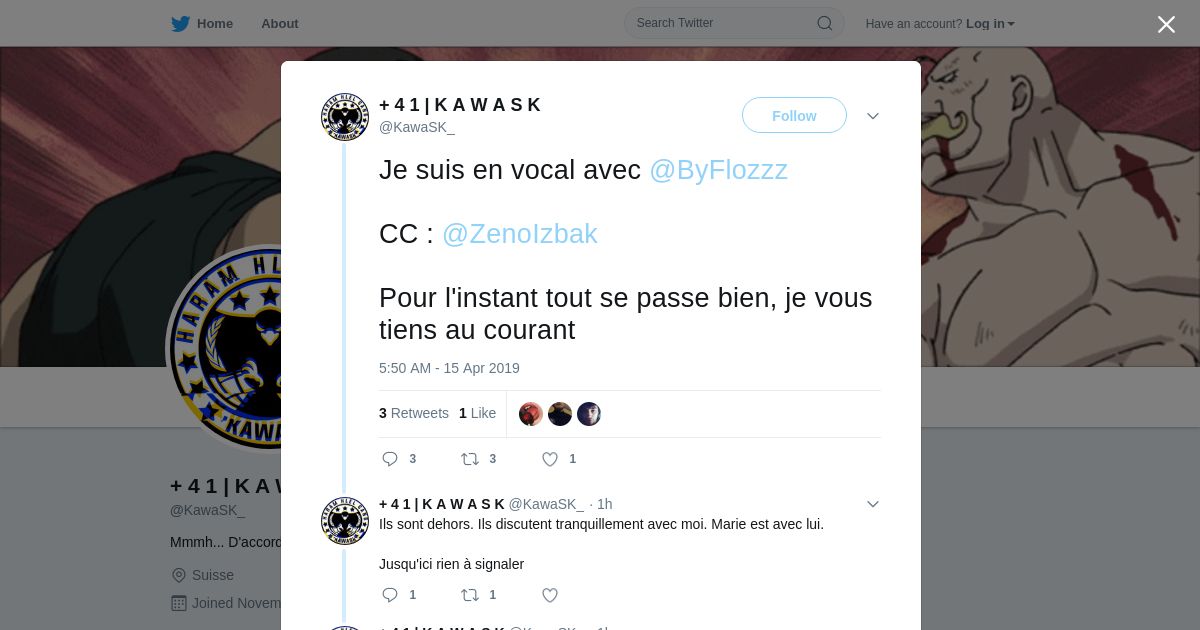Retweet the main tweet
The width and height of the screenshot is (1200, 630).
(x=470, y=459)
